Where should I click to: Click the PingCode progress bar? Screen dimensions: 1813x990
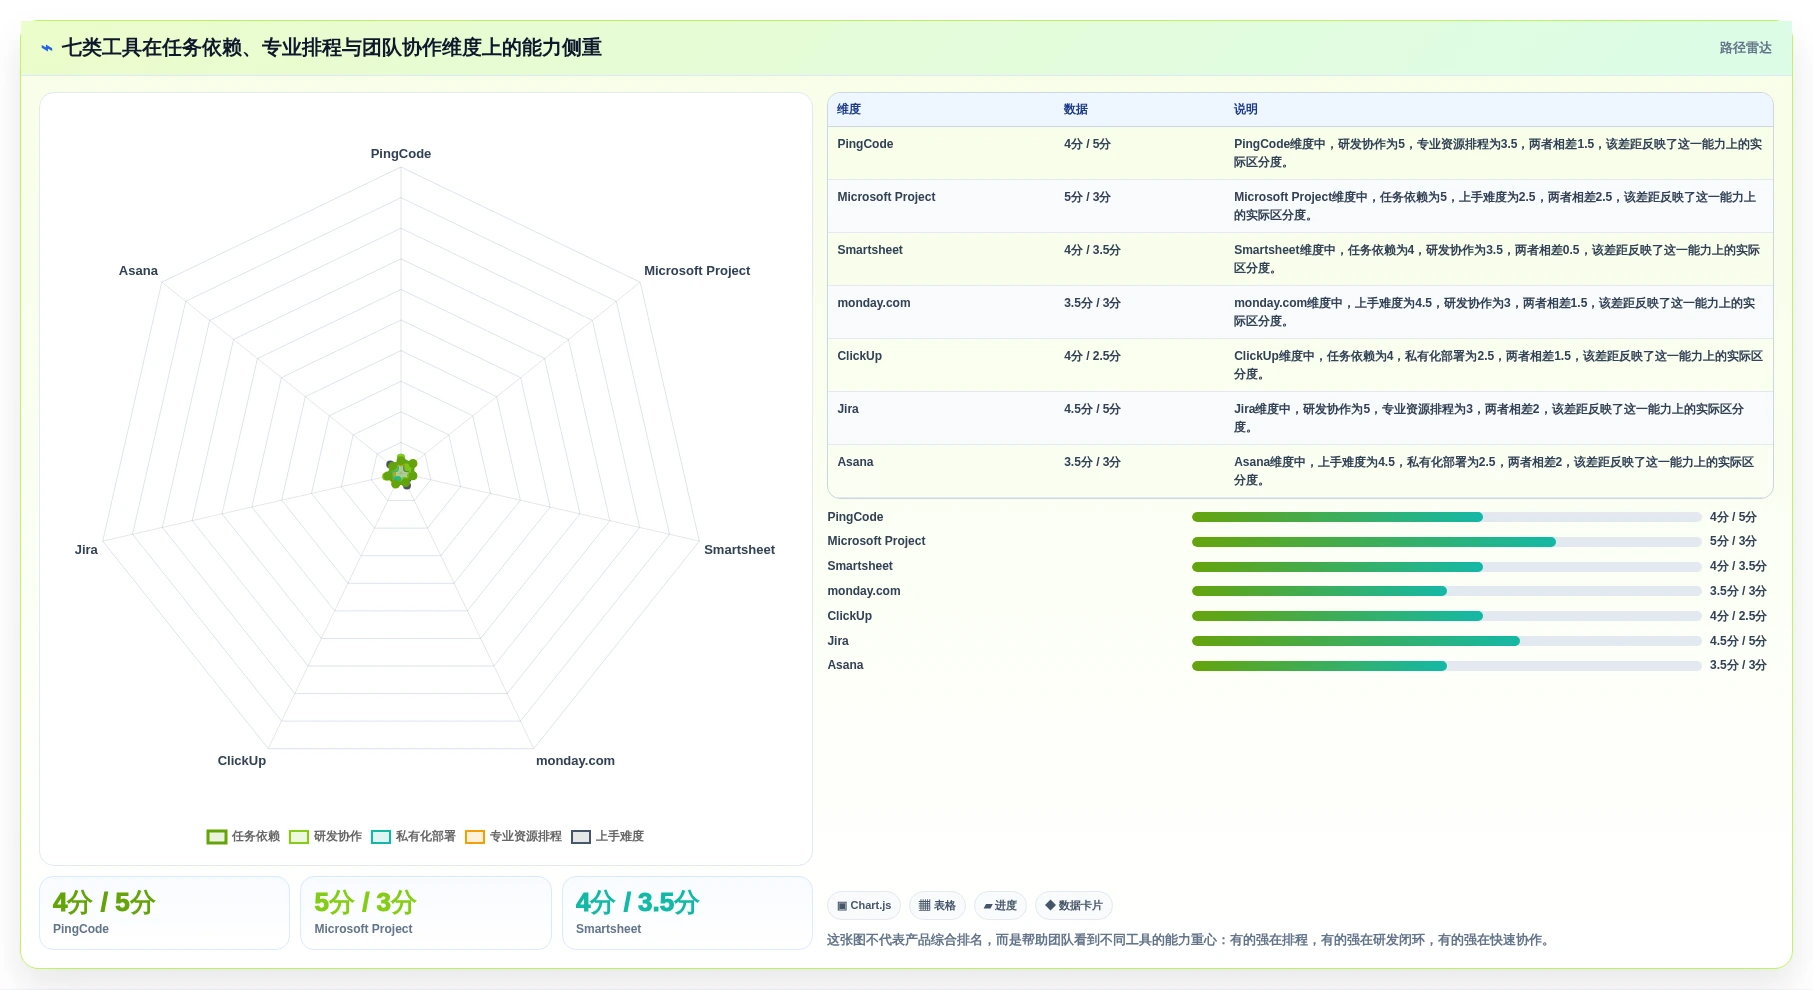click(1446, 517)
